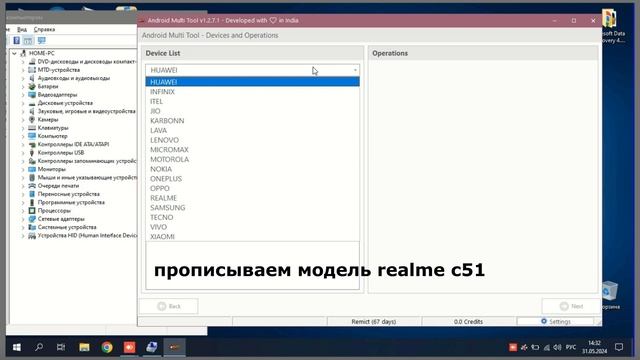
Task: Select Переносные устройства tree item
Action: tap(69, 194)
